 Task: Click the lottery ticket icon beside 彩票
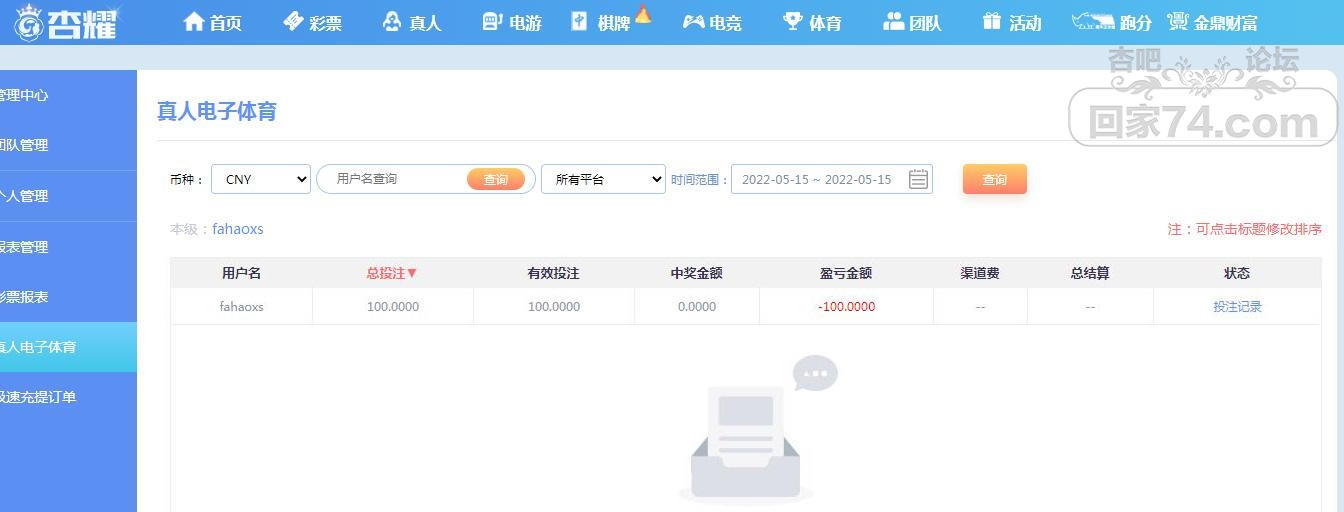click(293, 22)
